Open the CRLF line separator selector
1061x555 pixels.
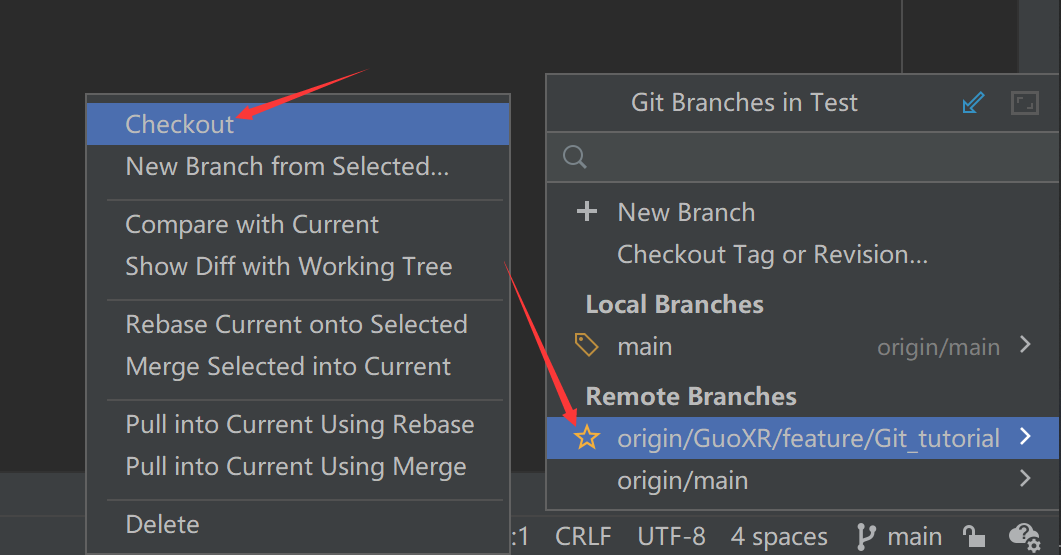click(x=583, y=536)
